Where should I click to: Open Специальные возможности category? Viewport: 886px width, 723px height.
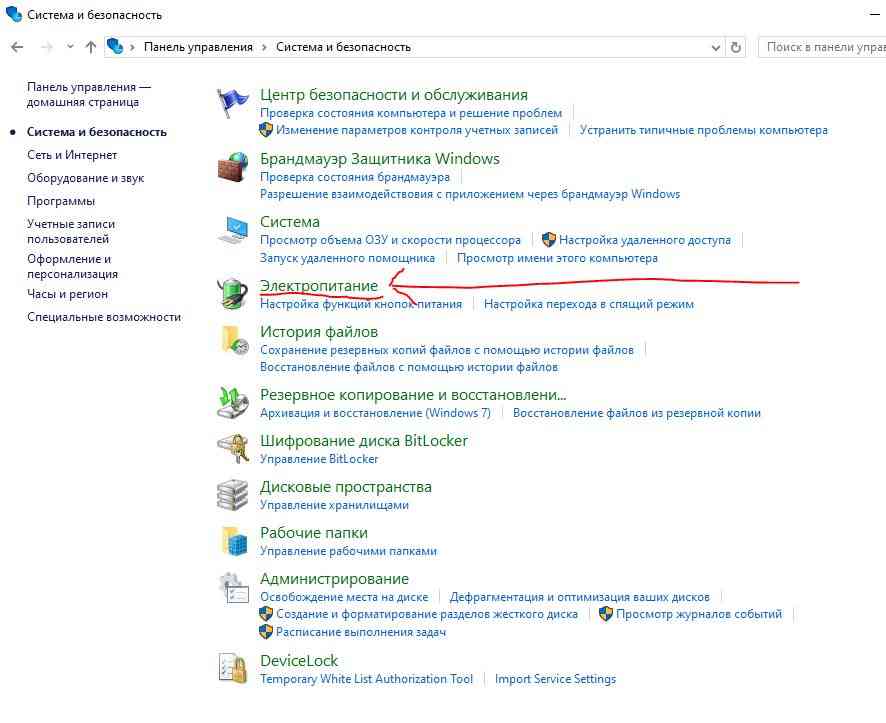pos(104,317)
